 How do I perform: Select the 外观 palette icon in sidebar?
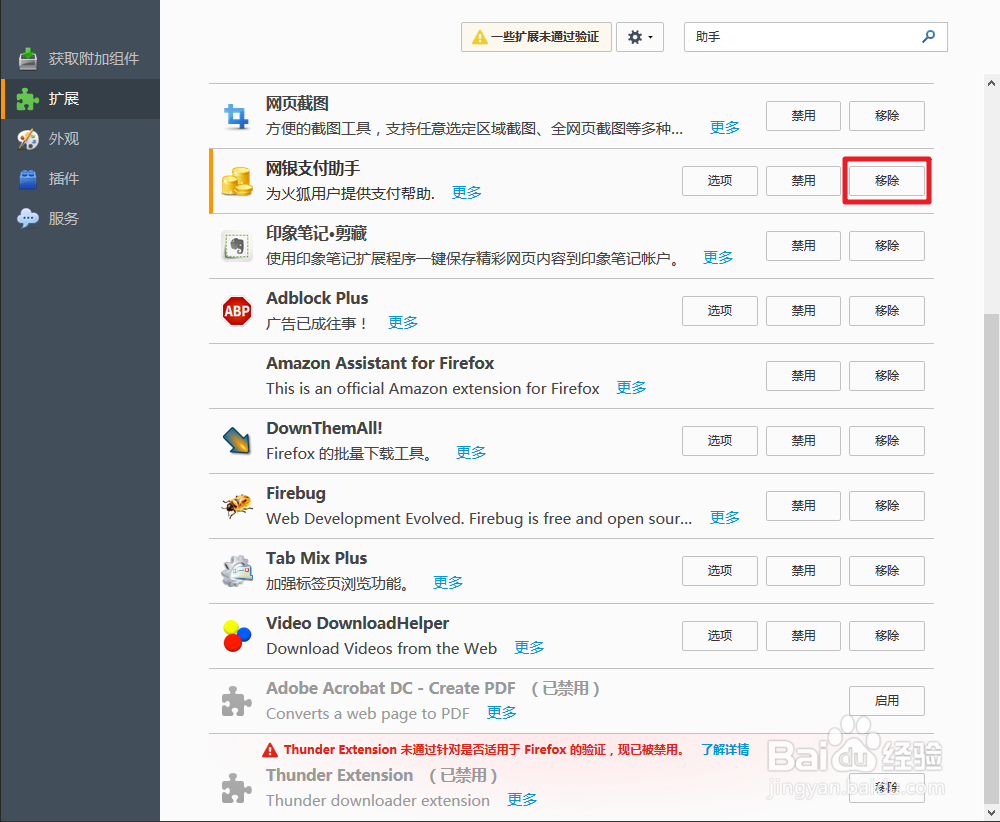click(27, 139)
